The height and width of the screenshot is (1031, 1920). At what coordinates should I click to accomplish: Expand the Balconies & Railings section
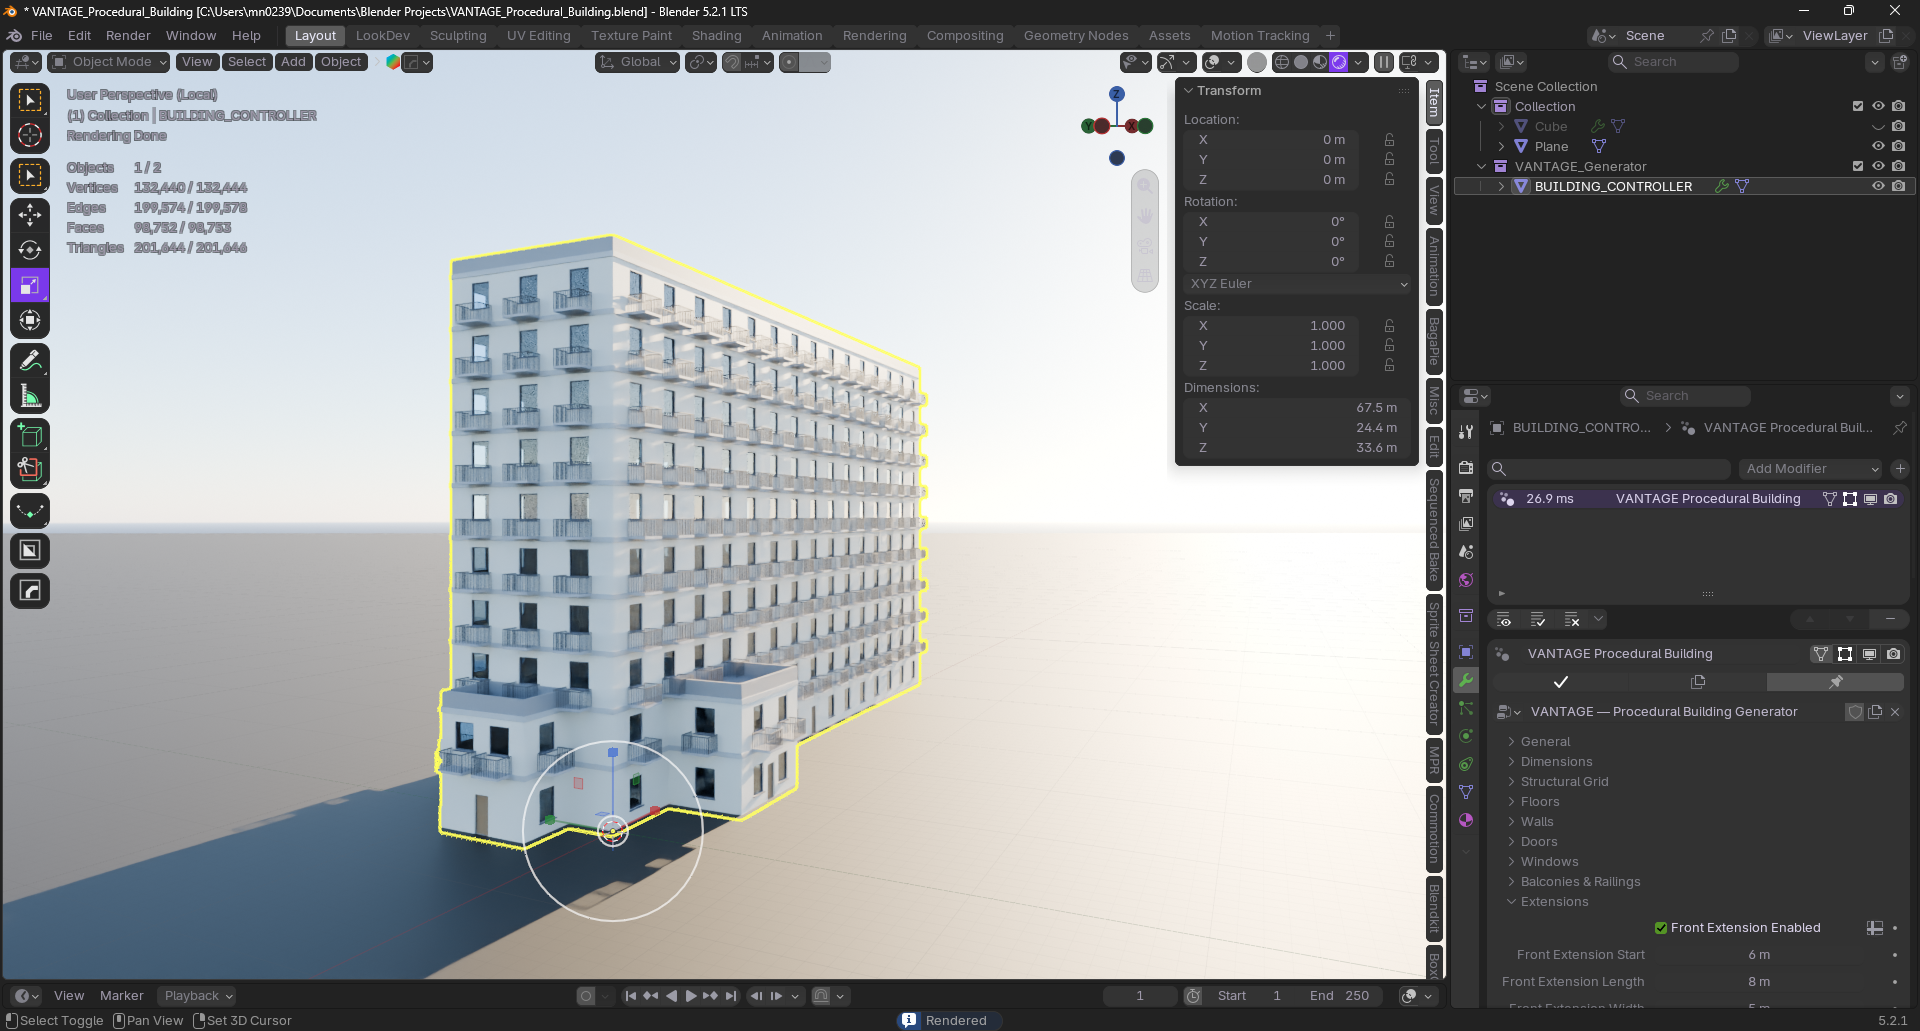pos(1580,882)
